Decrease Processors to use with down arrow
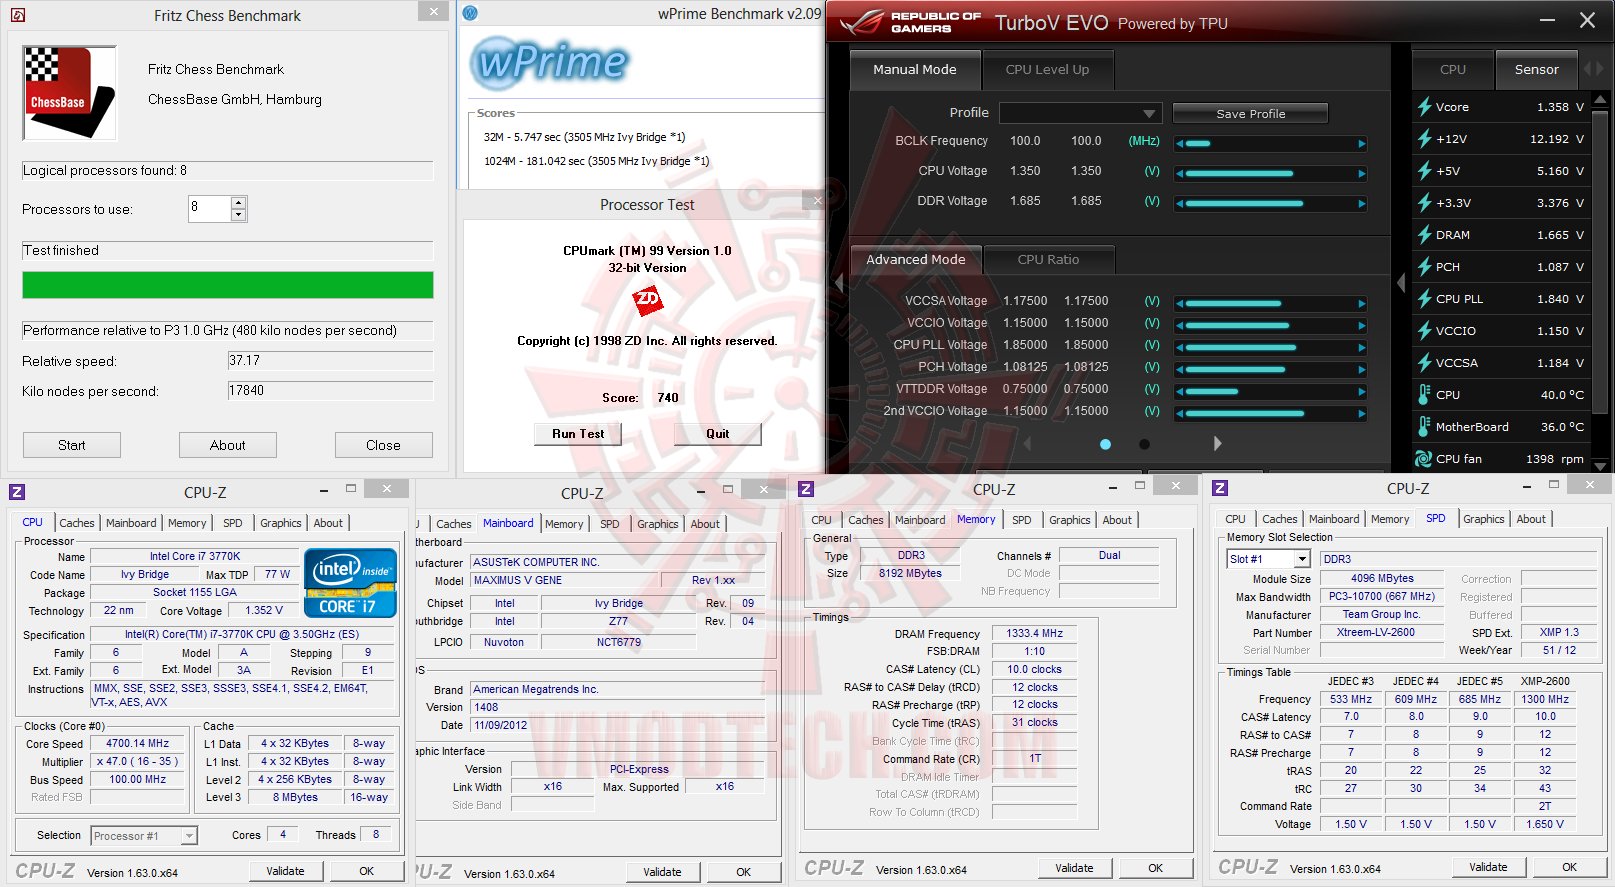Viewport: 1615px width, 887px height. 238,215
